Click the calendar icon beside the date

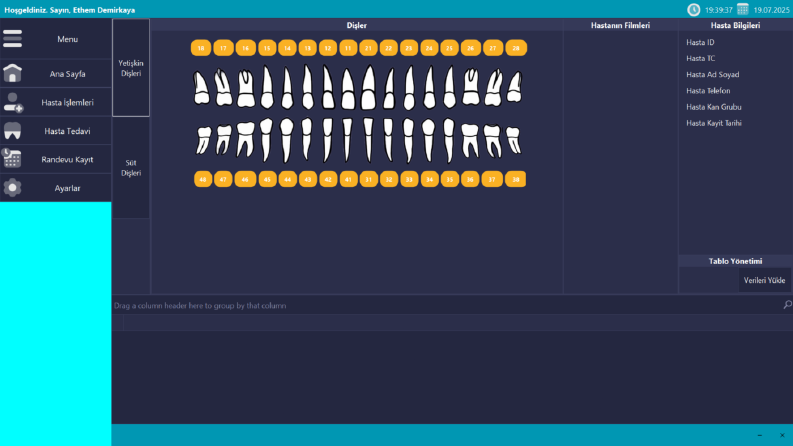point(742,10)
